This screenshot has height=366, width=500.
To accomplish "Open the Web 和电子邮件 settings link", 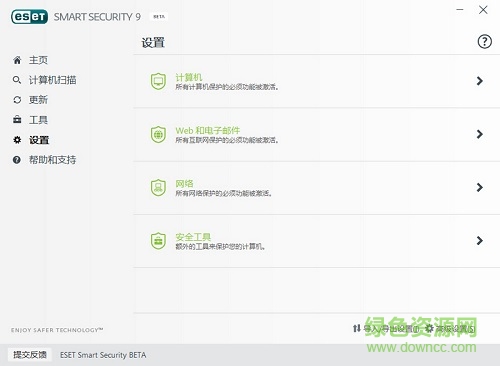I will [x=208, y=130].
